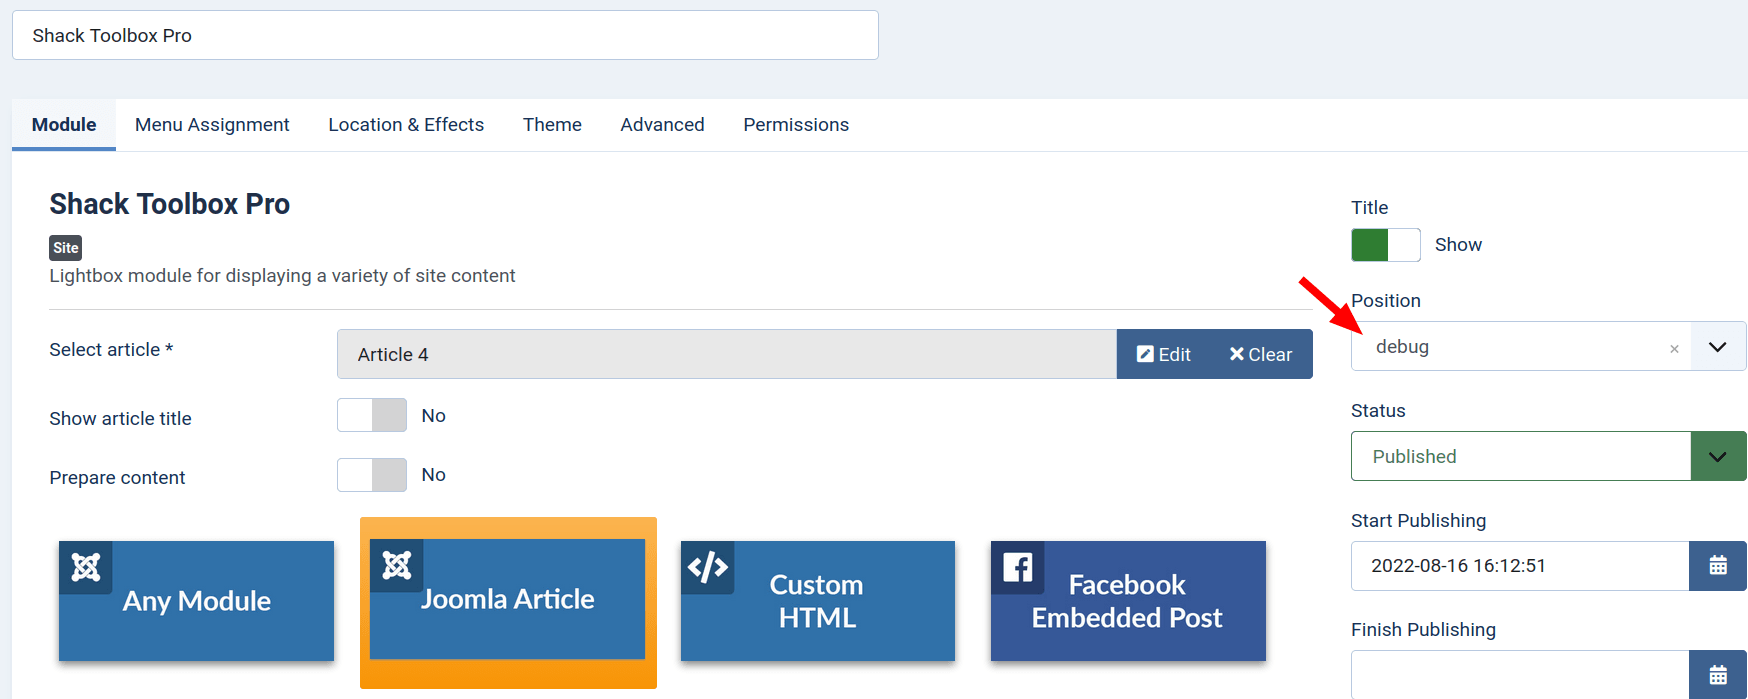
Task: Click the Joomla icon on Joomla Article tile
Action: coord(397,566)
